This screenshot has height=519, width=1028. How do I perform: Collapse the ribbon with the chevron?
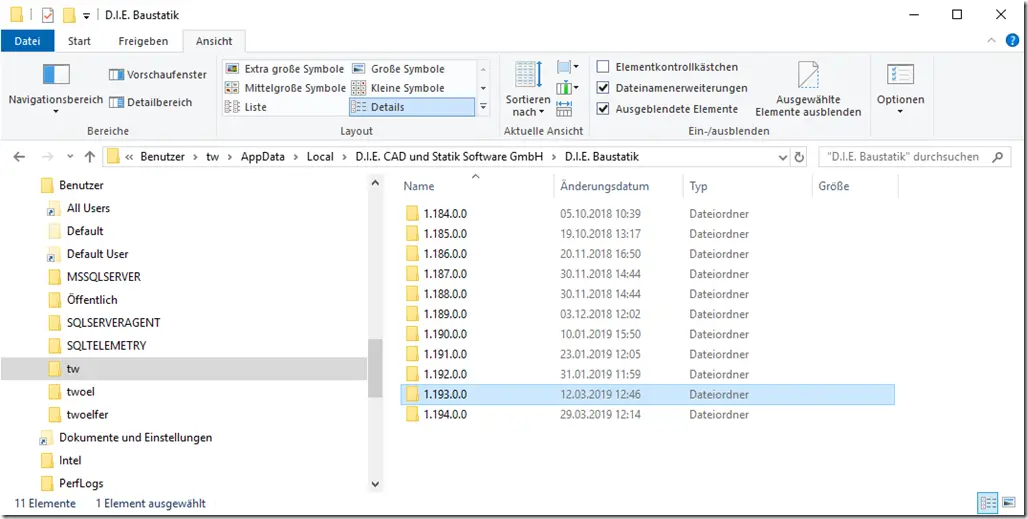991,41
